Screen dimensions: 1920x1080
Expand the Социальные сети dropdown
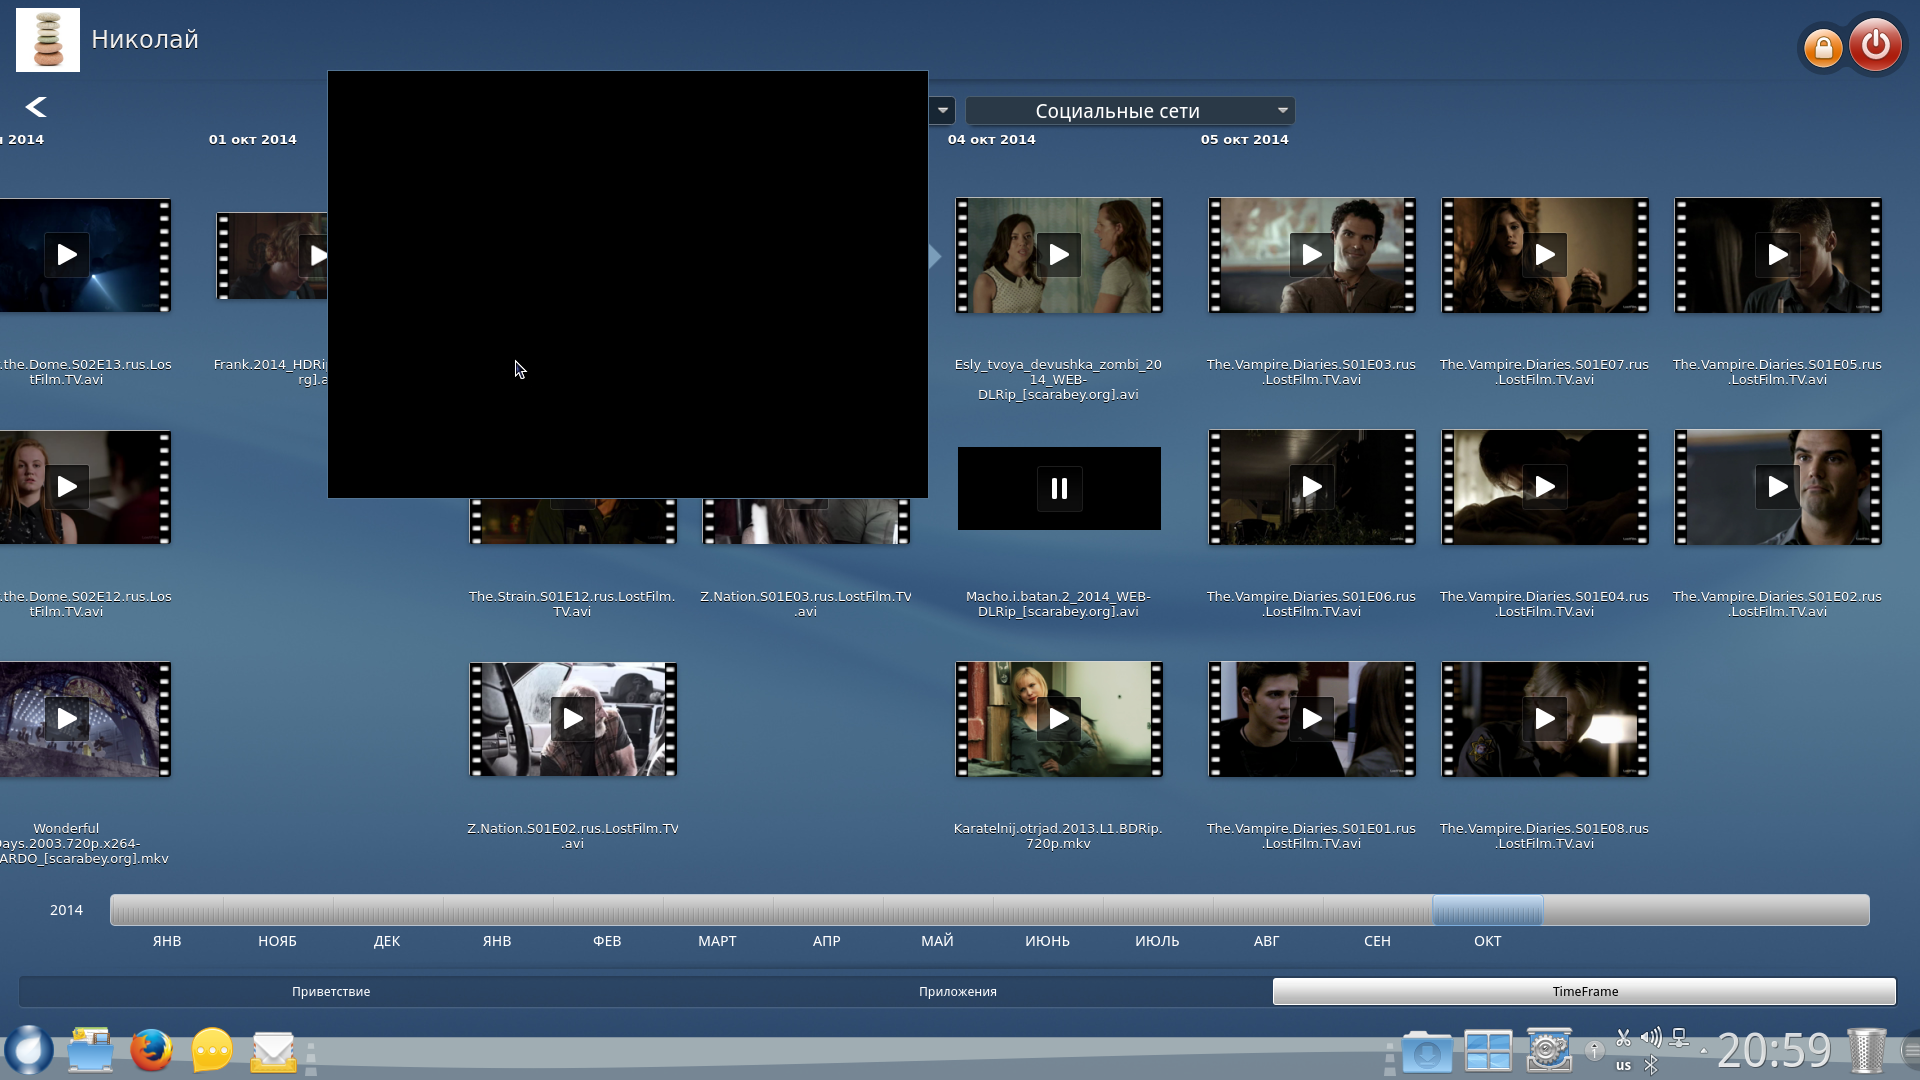pyautogui.click(x=1130, y=111)
